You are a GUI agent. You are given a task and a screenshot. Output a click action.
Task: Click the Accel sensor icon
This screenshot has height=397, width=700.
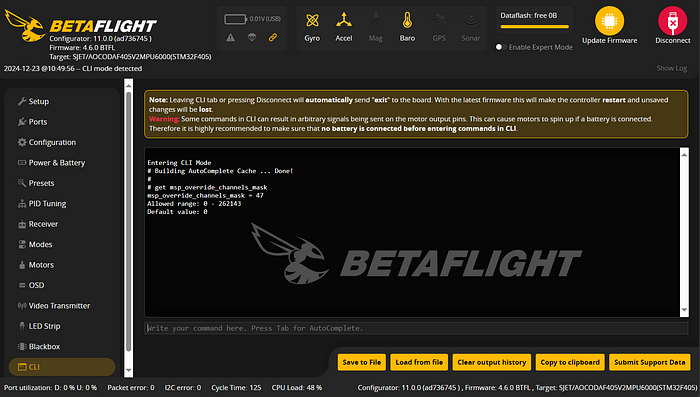(344, 21)
